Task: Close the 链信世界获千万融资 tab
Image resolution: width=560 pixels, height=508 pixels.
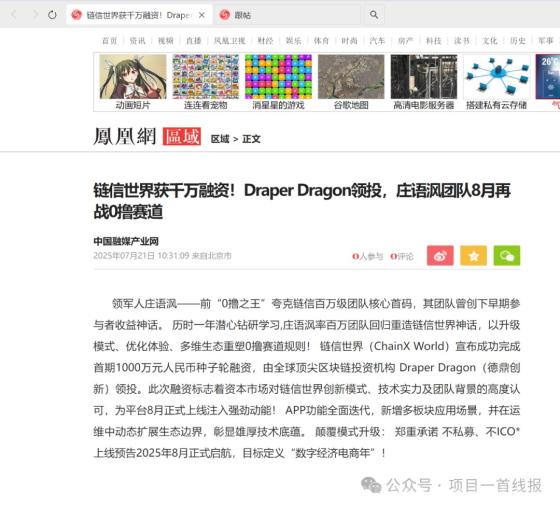Action: pyautogui.click(x=202, y=15)
